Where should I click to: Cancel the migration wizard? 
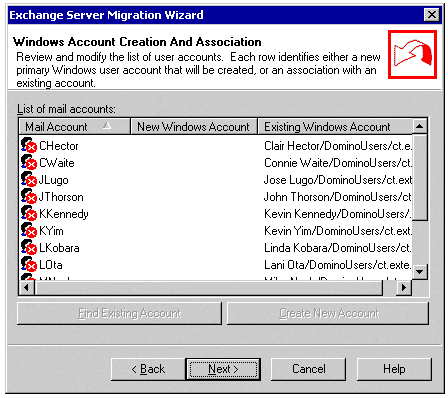point(309,369)
